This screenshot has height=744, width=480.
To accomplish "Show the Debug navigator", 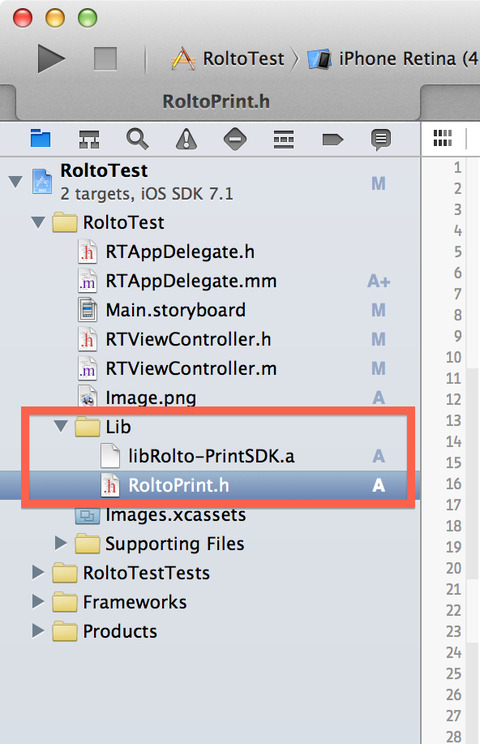I will 284,139.
